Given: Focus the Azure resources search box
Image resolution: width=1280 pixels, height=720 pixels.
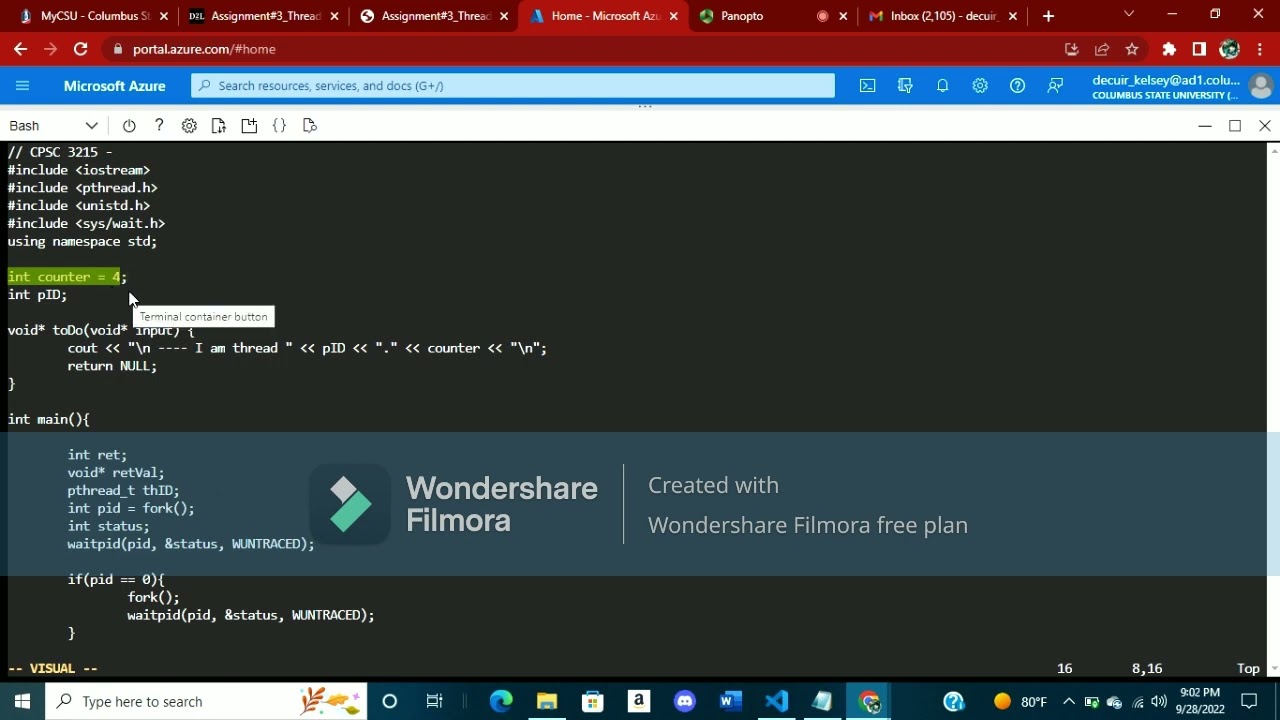Looking at the screenshot, I should [513, 86].
